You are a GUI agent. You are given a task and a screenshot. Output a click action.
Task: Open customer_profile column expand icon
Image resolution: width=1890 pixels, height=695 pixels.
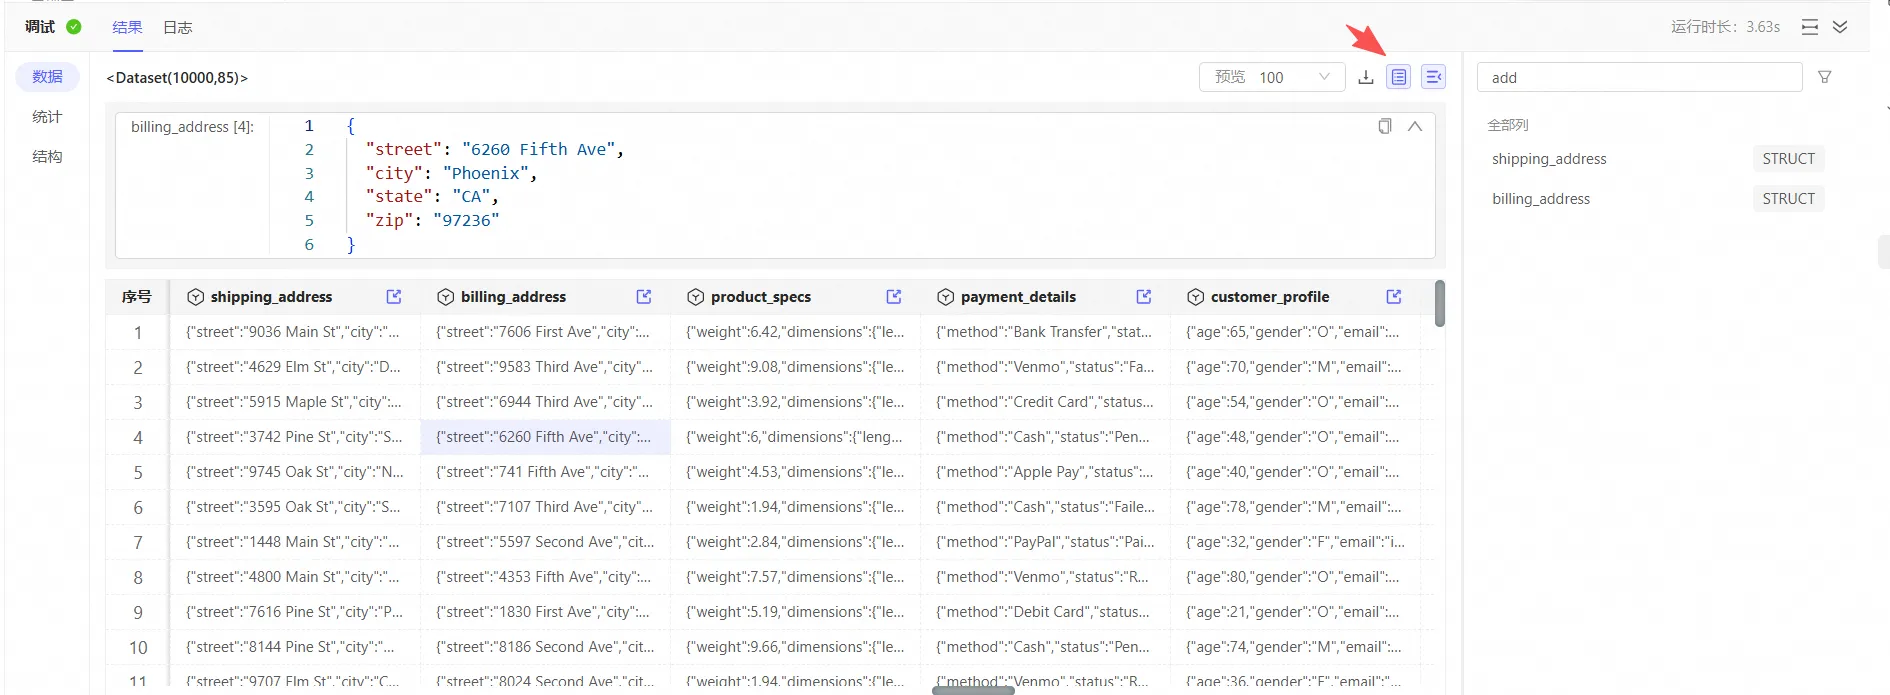1394,297
